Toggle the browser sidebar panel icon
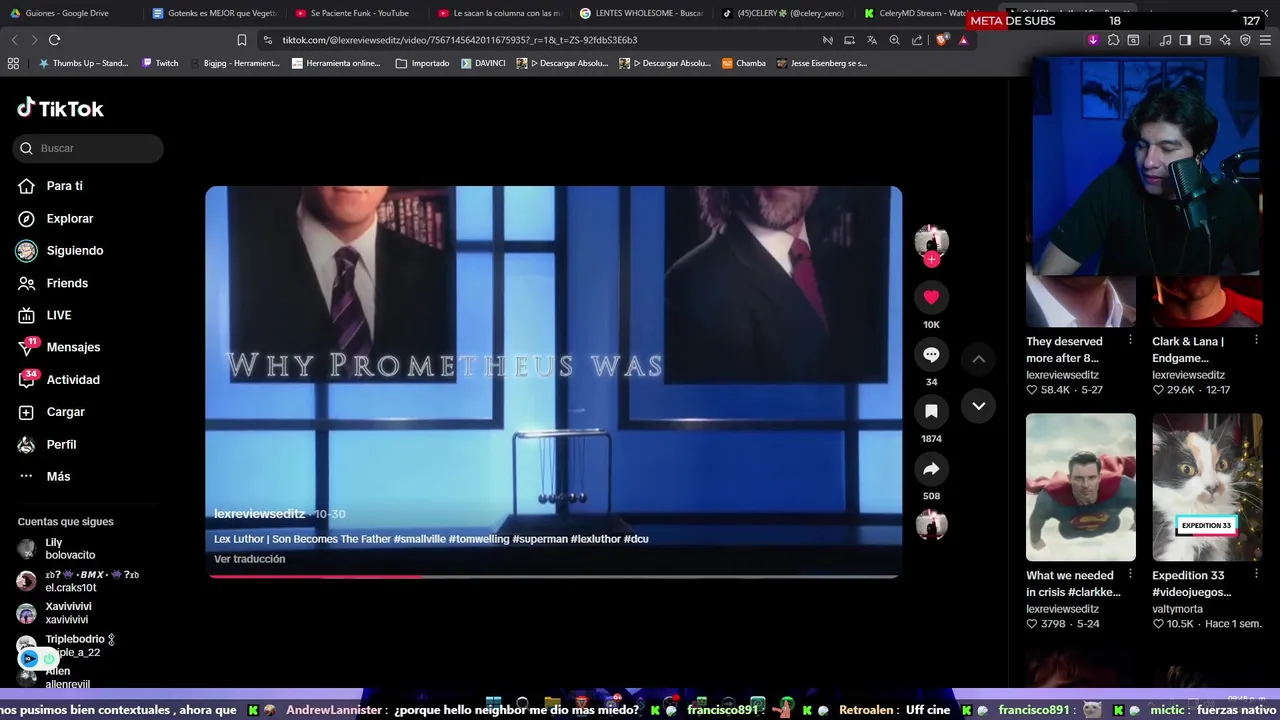This screenshot has width=1280, height=720. [x=1185, y=40]
